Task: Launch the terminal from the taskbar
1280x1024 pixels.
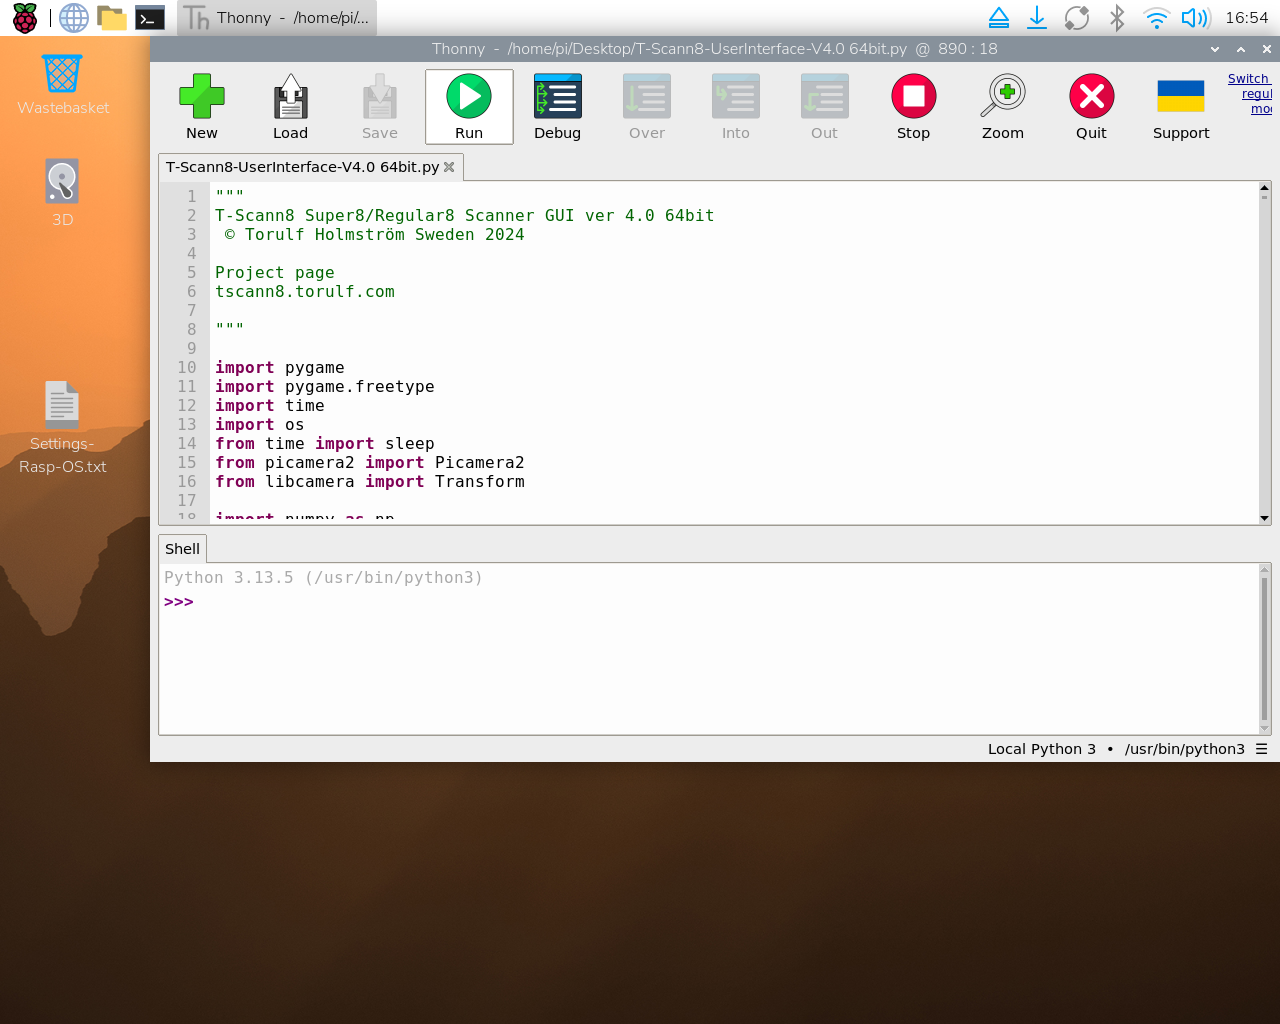Action: tap(150, 18)
